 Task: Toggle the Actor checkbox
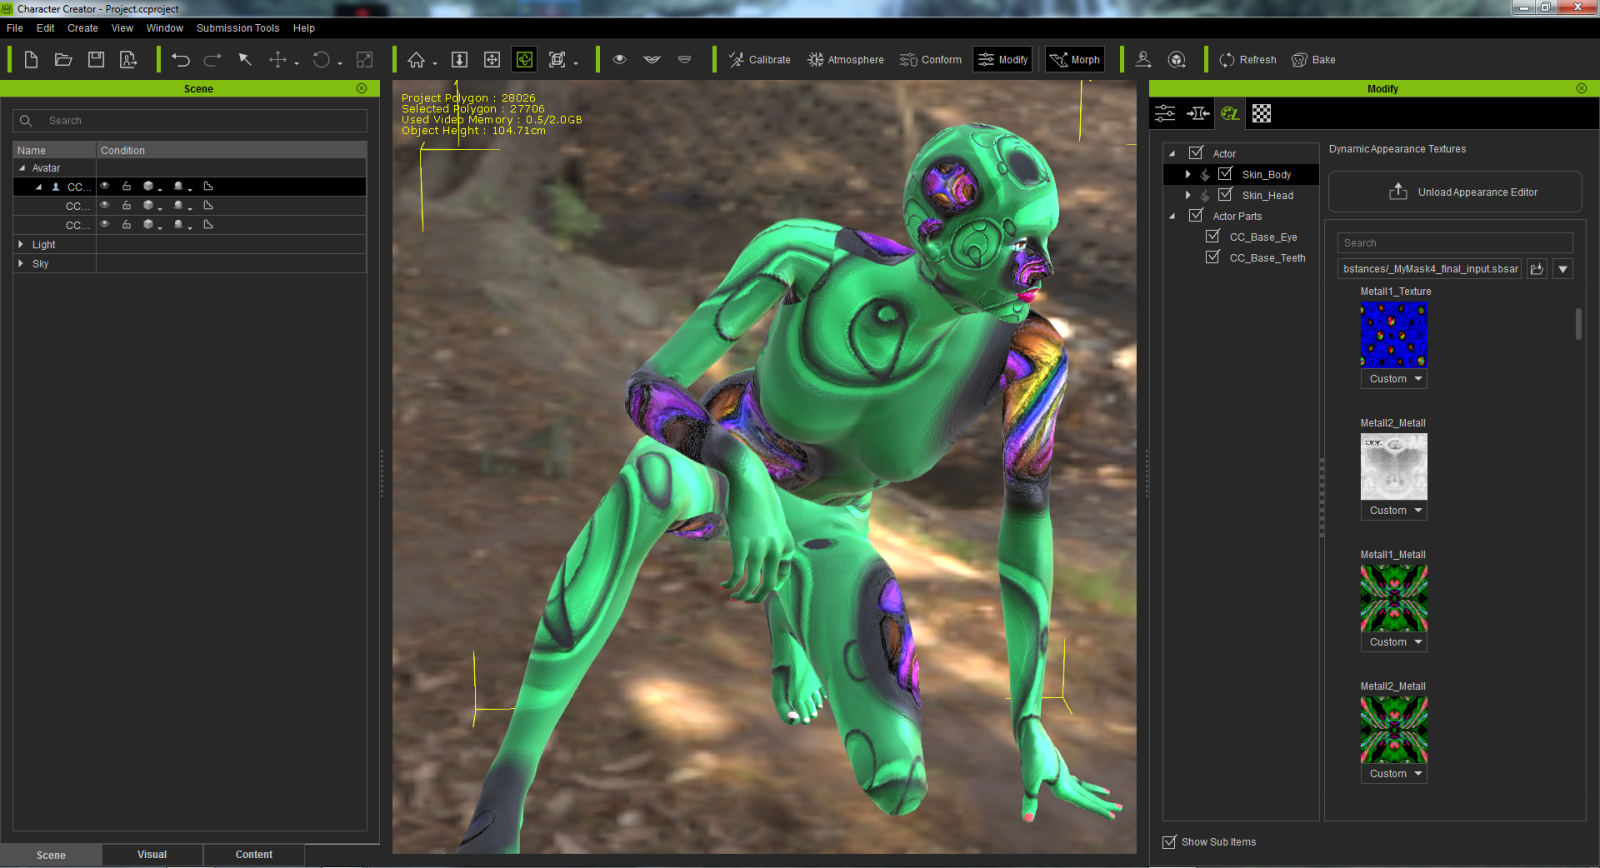click(1196, 153)
